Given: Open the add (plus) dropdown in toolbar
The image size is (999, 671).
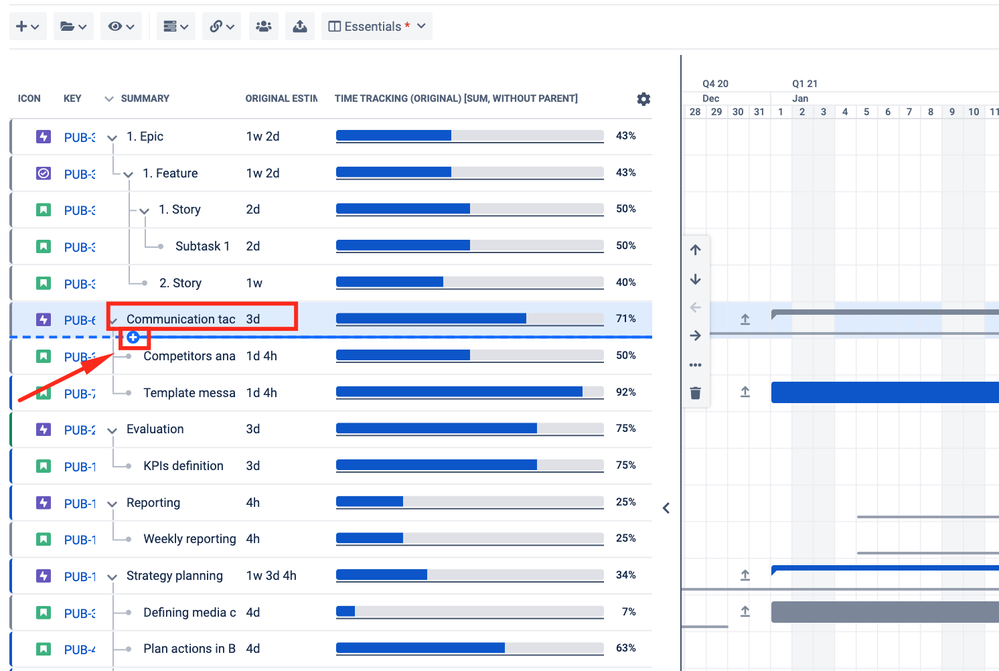Looking at the screenshot, I should (27, 27).
